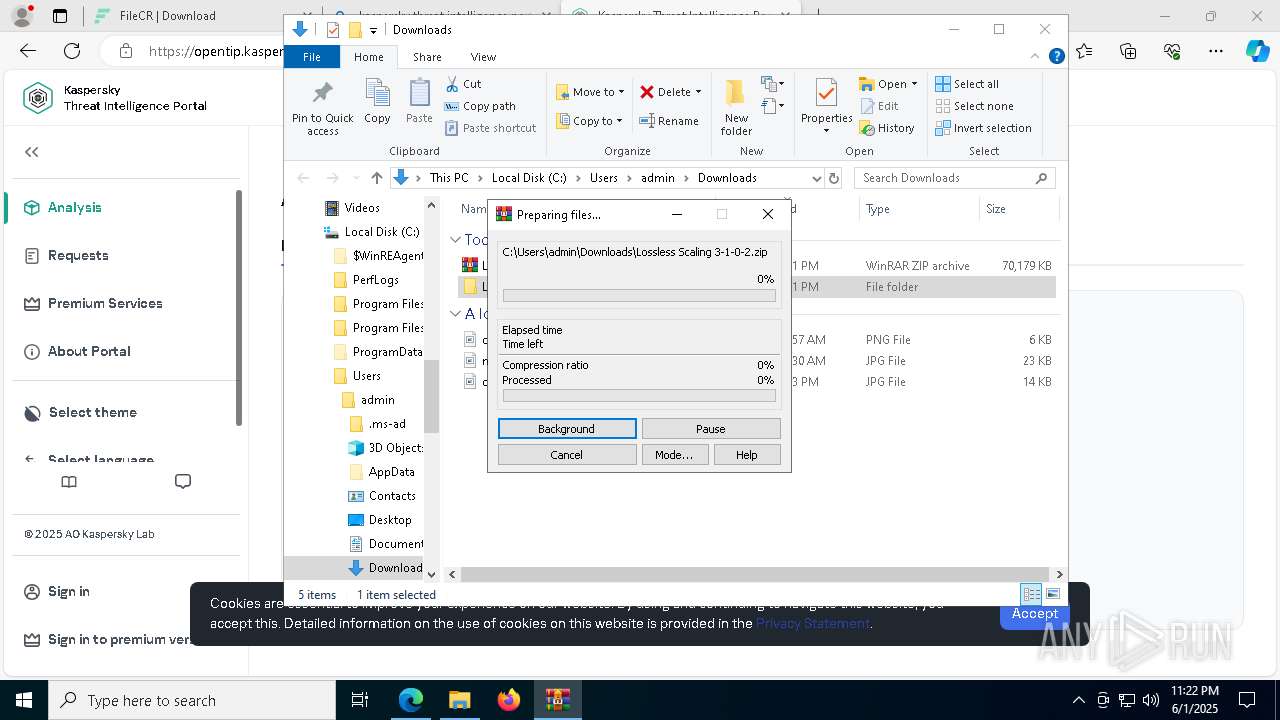1280x720 pixels.
Task: Switch to the View ribbon tab
Action: (483, 57)
